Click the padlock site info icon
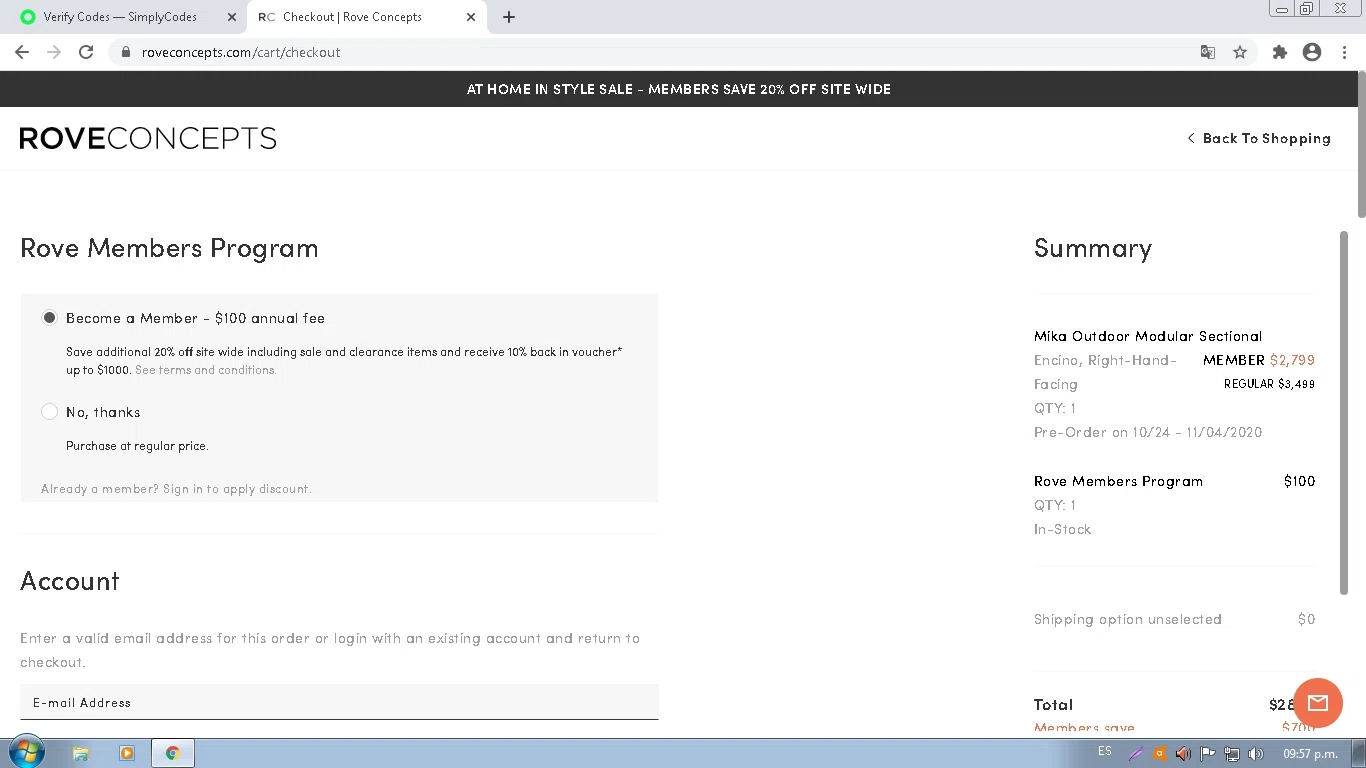1366x768 pixels. click(x=125, y=52)
